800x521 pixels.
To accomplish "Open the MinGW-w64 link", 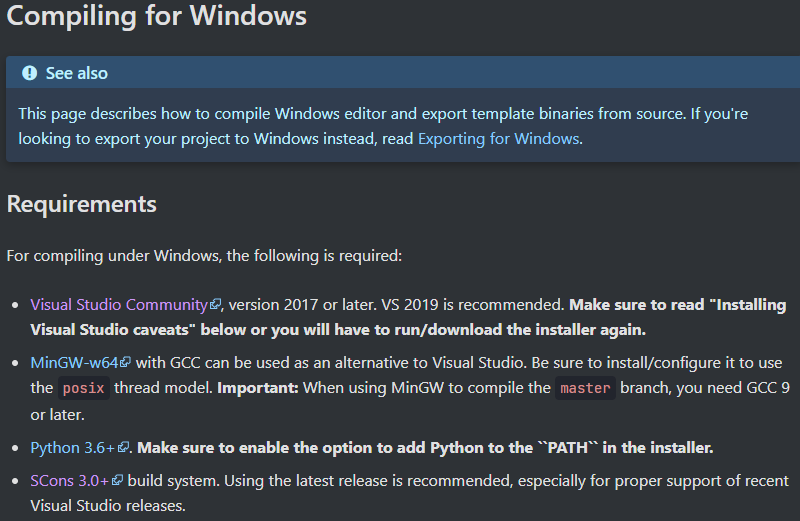I will pyautogui.click(x=74, y=362).
